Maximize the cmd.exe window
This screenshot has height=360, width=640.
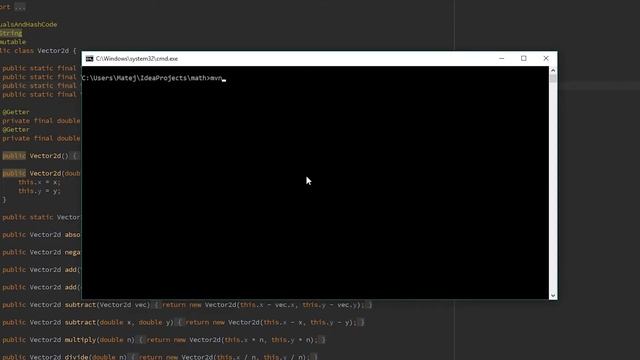coord(524,58)
